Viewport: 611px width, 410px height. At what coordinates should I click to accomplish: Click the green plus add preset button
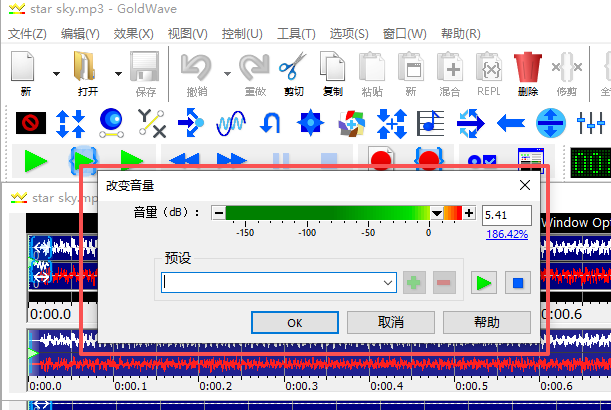[x=414, y=283]
